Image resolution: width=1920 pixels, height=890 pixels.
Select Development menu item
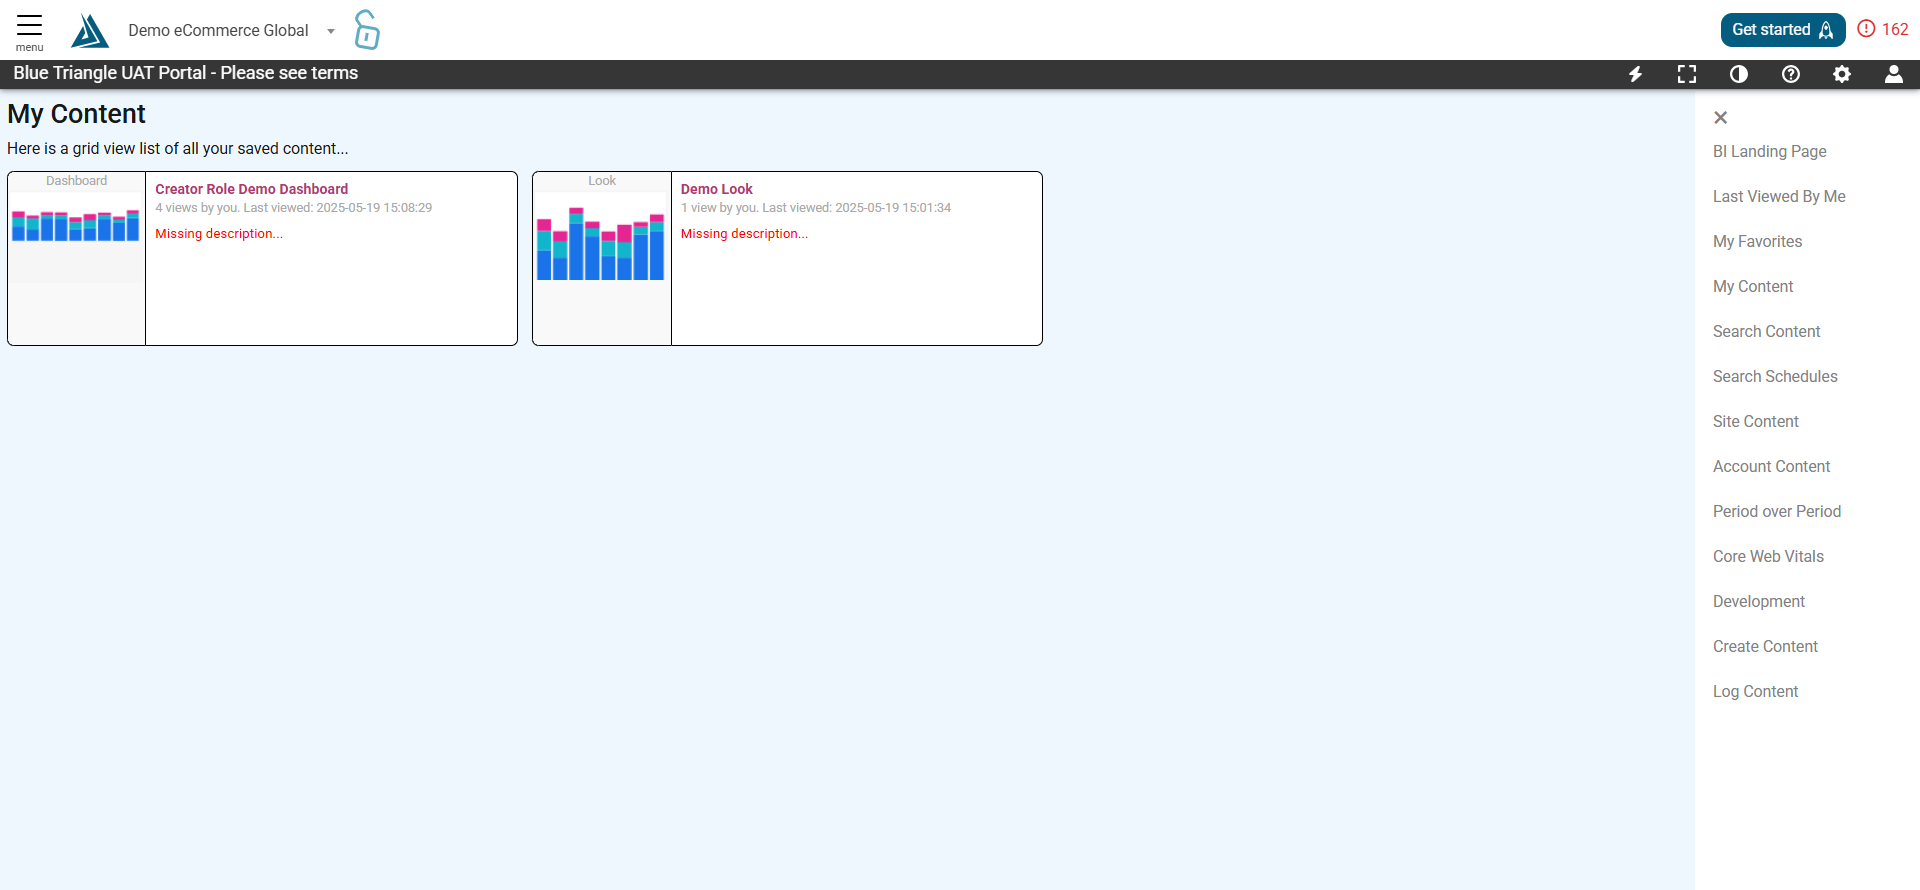pyautogui.click(x=1758, y=601)
